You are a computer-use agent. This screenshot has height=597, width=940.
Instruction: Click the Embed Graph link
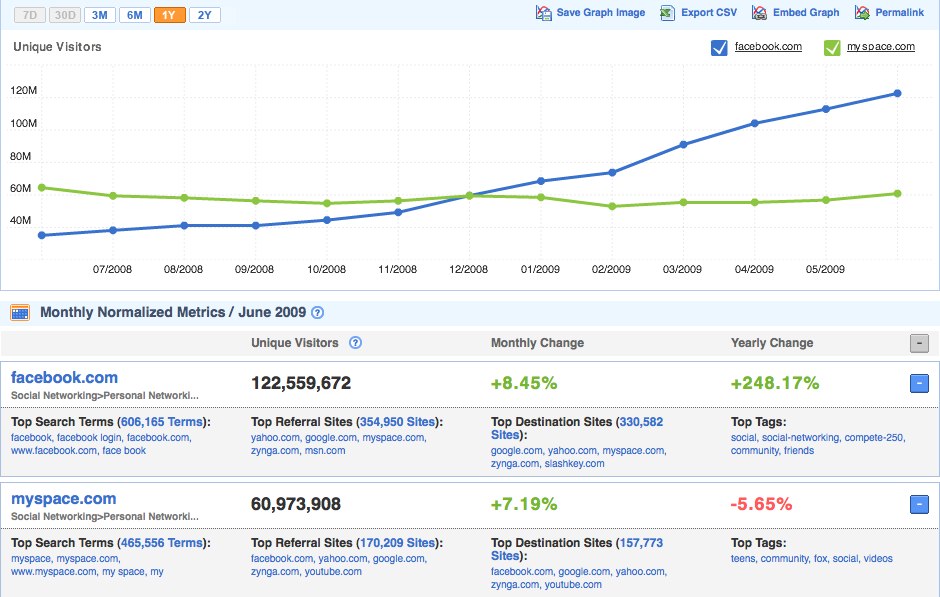pyautogui.click(x=806, y=13)
